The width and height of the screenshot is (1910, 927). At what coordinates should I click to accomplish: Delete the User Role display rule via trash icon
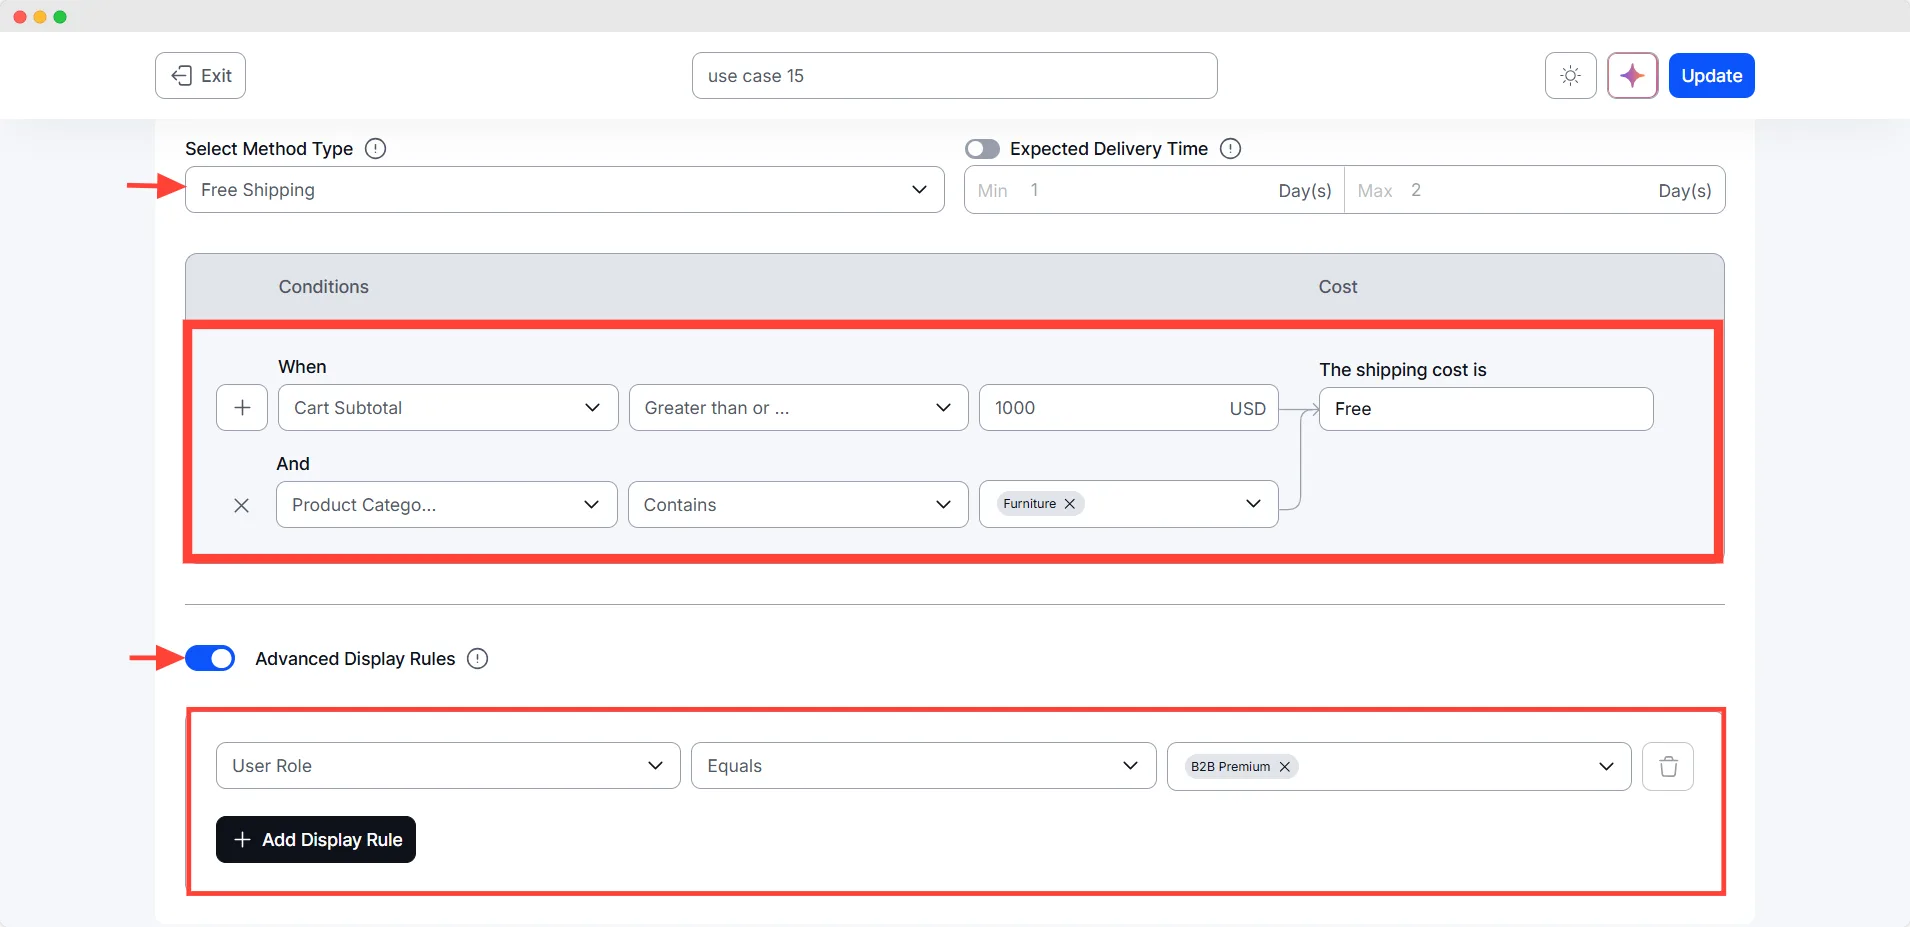(1666, 765)
